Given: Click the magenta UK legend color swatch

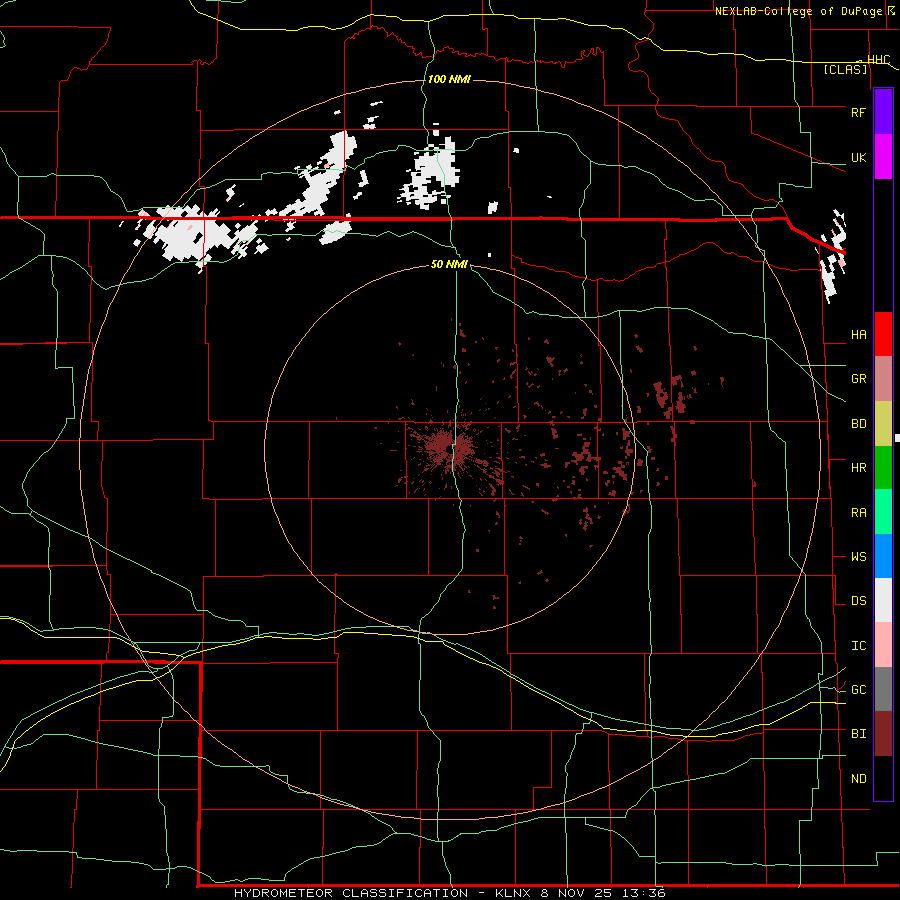Looking at the screenshot, I should coord(883,157).
